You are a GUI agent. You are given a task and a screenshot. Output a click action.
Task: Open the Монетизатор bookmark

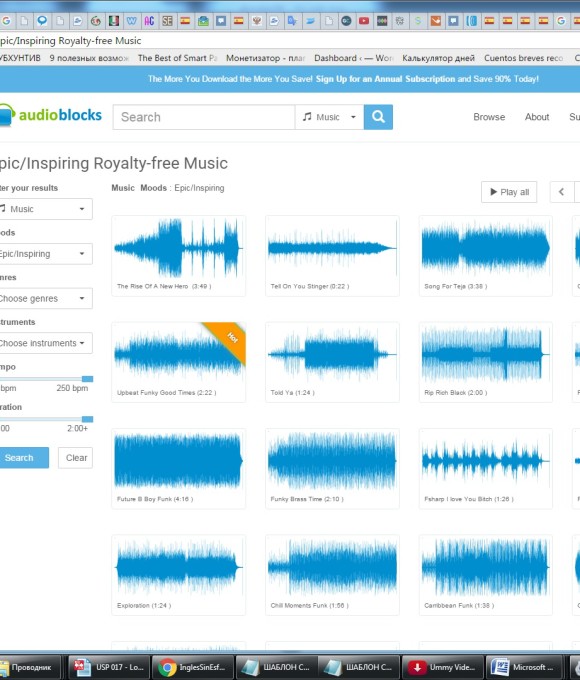click(x=265, y=58)
